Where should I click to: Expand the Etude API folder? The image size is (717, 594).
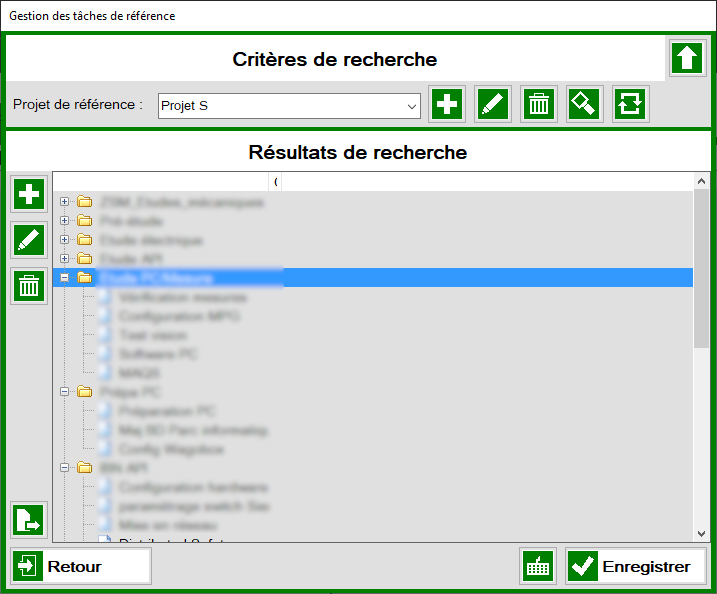coord(64,259)
